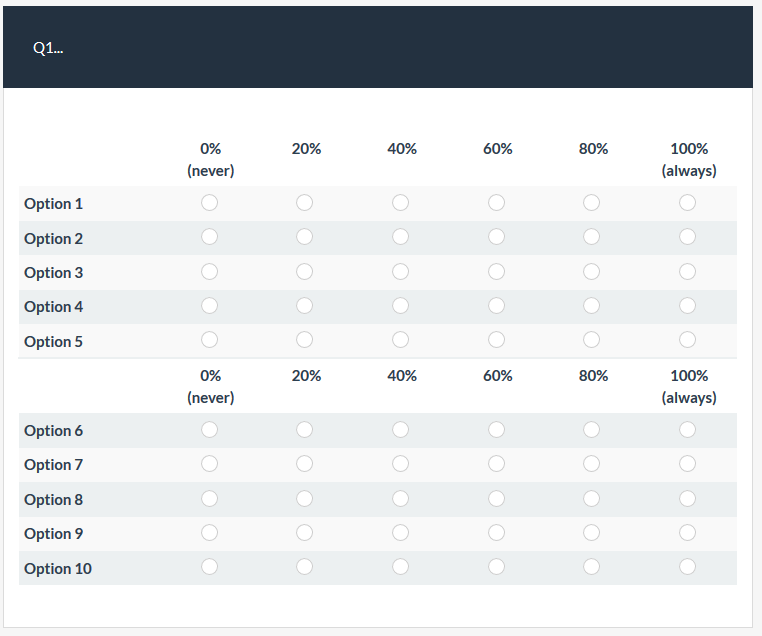Select 0% (never) for Option 1
The width and height of the screenshot is (762, 636).
point(209,203)
